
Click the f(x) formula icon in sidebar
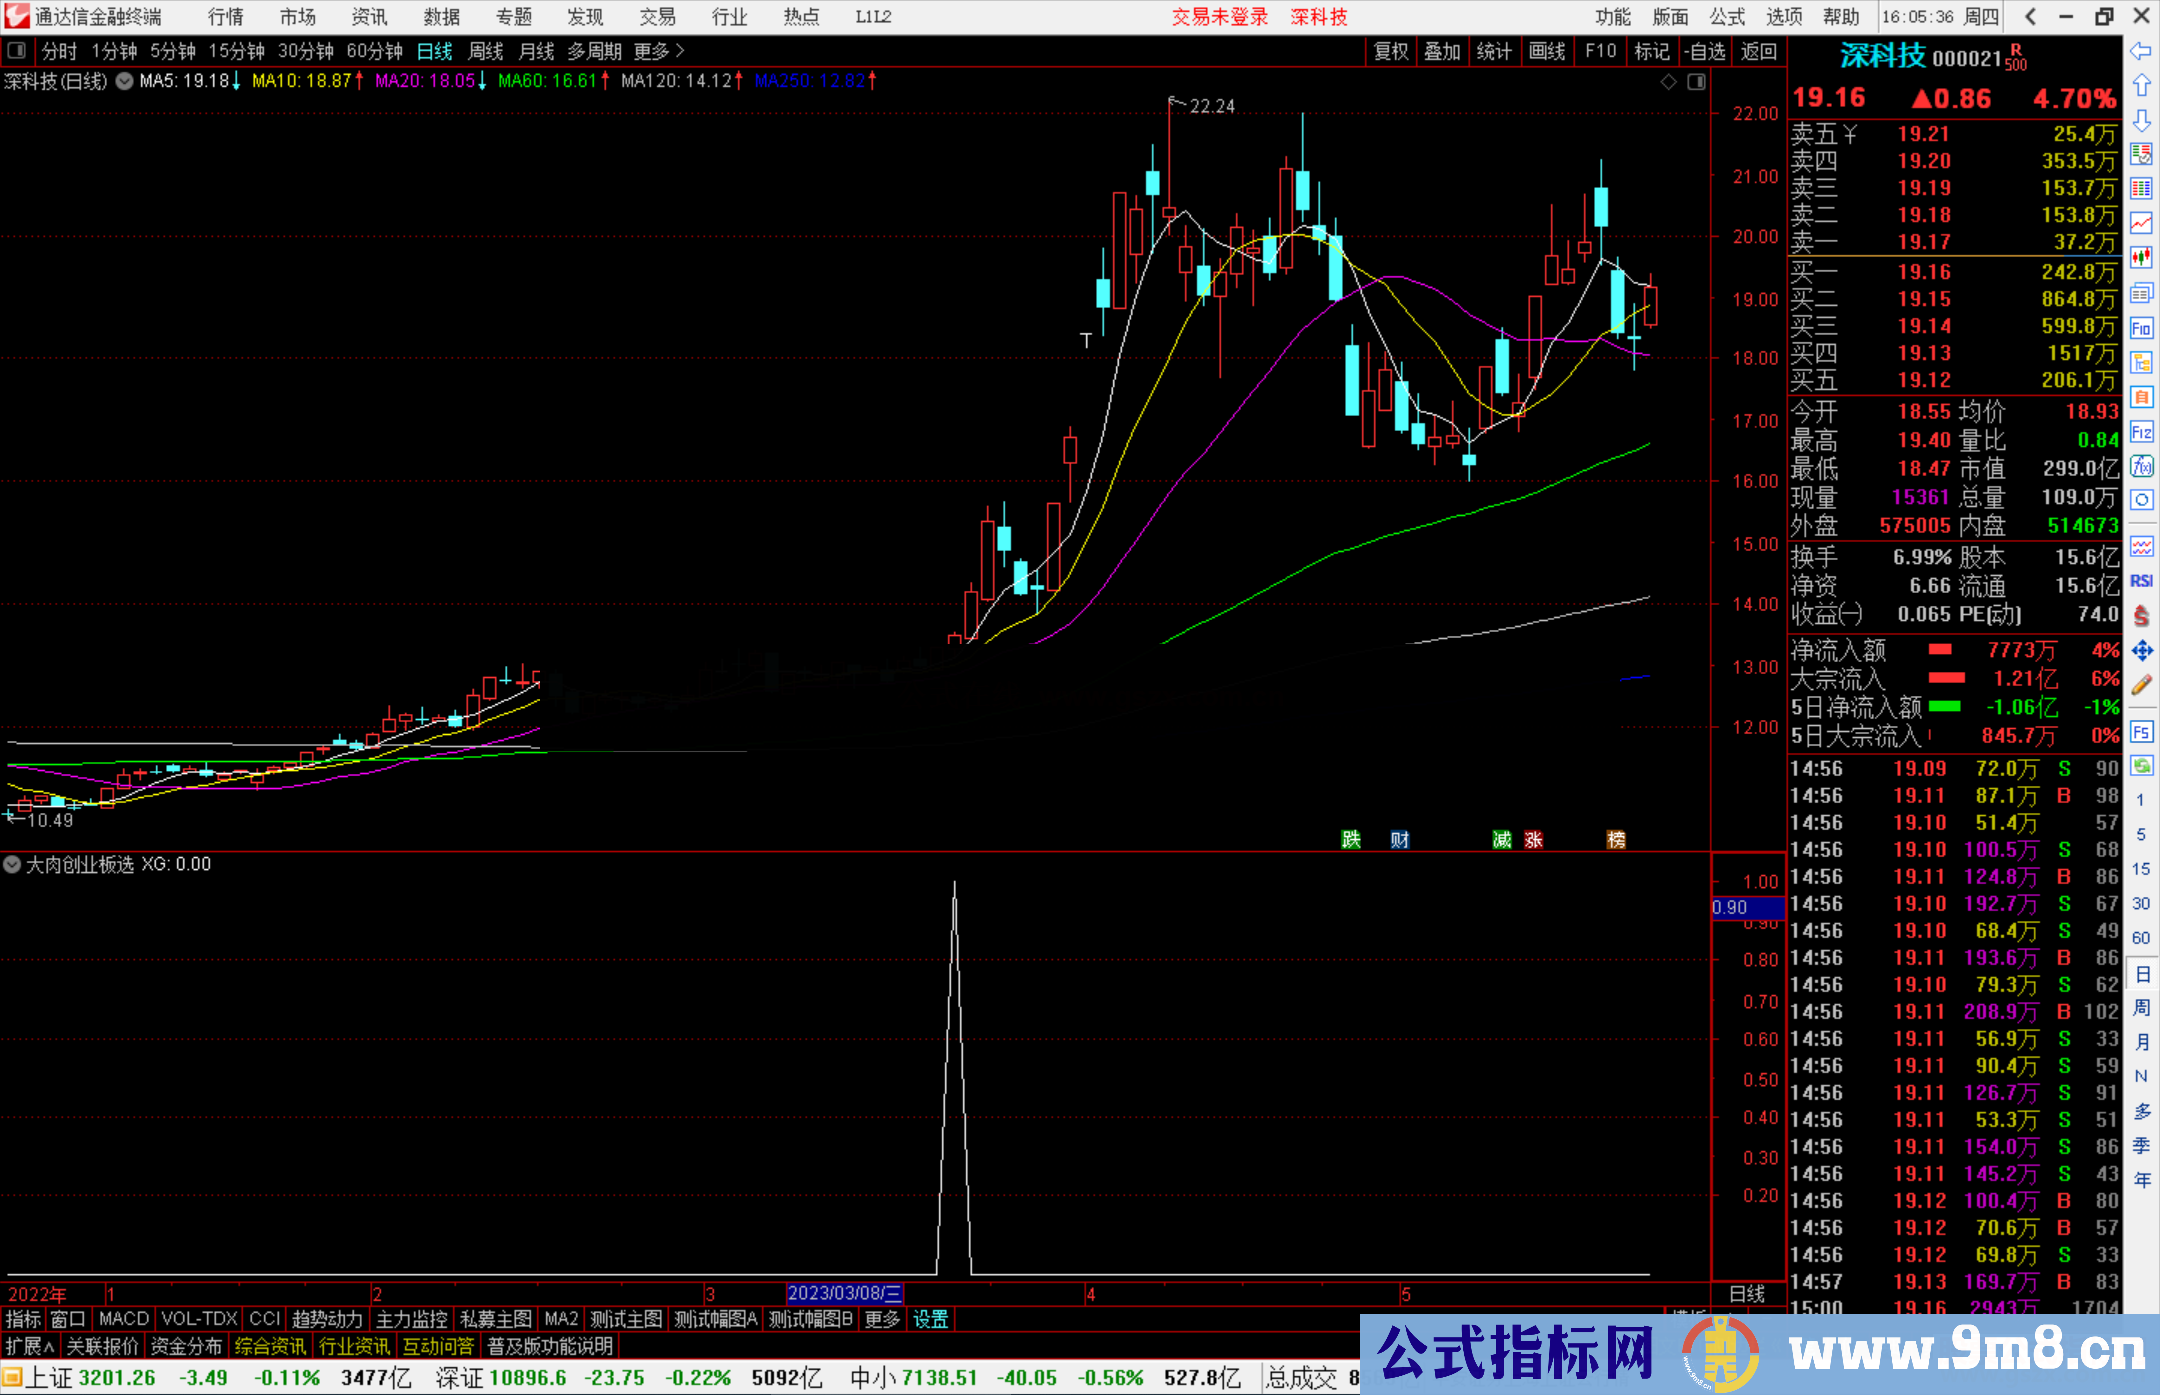point(2141,466)
